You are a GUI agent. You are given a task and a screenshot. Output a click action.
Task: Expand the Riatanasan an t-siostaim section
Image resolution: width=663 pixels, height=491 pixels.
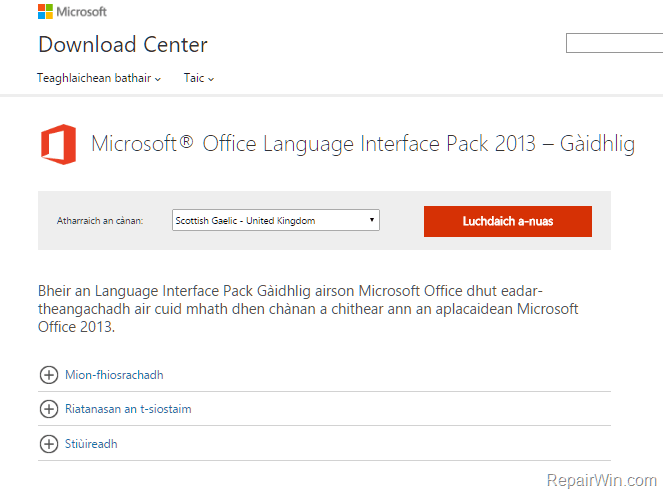pyautogui.click(x=128, y=409)
